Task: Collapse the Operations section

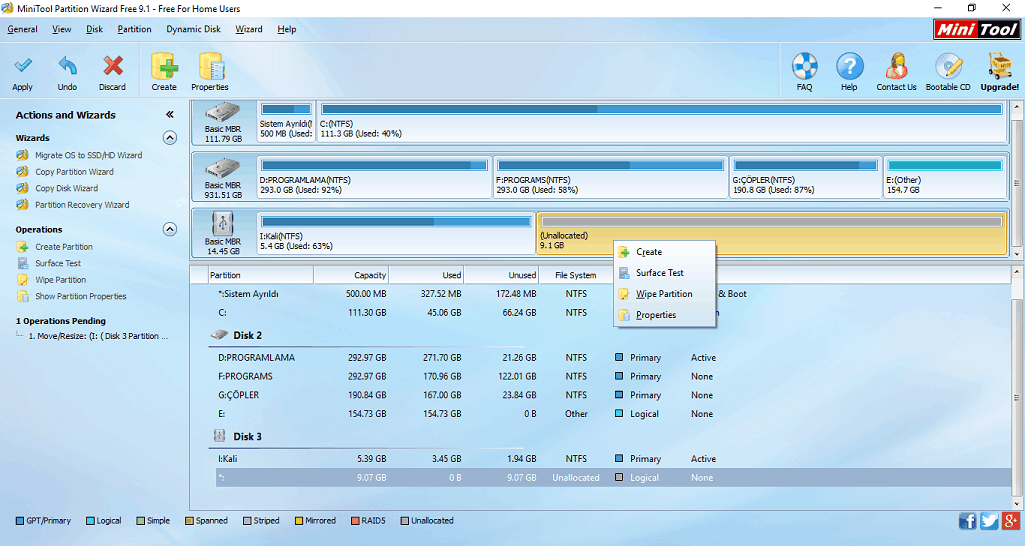Action: pos(170,230)
